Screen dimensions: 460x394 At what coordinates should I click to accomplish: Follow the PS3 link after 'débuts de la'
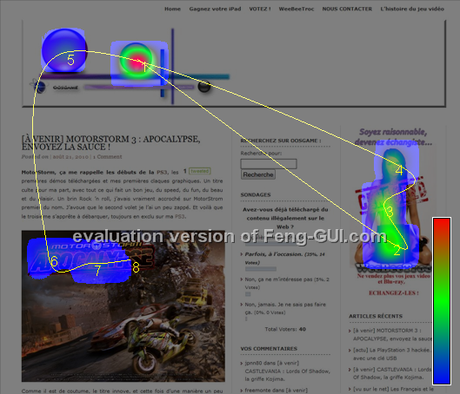pyautogui.click(x=162, y=172)
